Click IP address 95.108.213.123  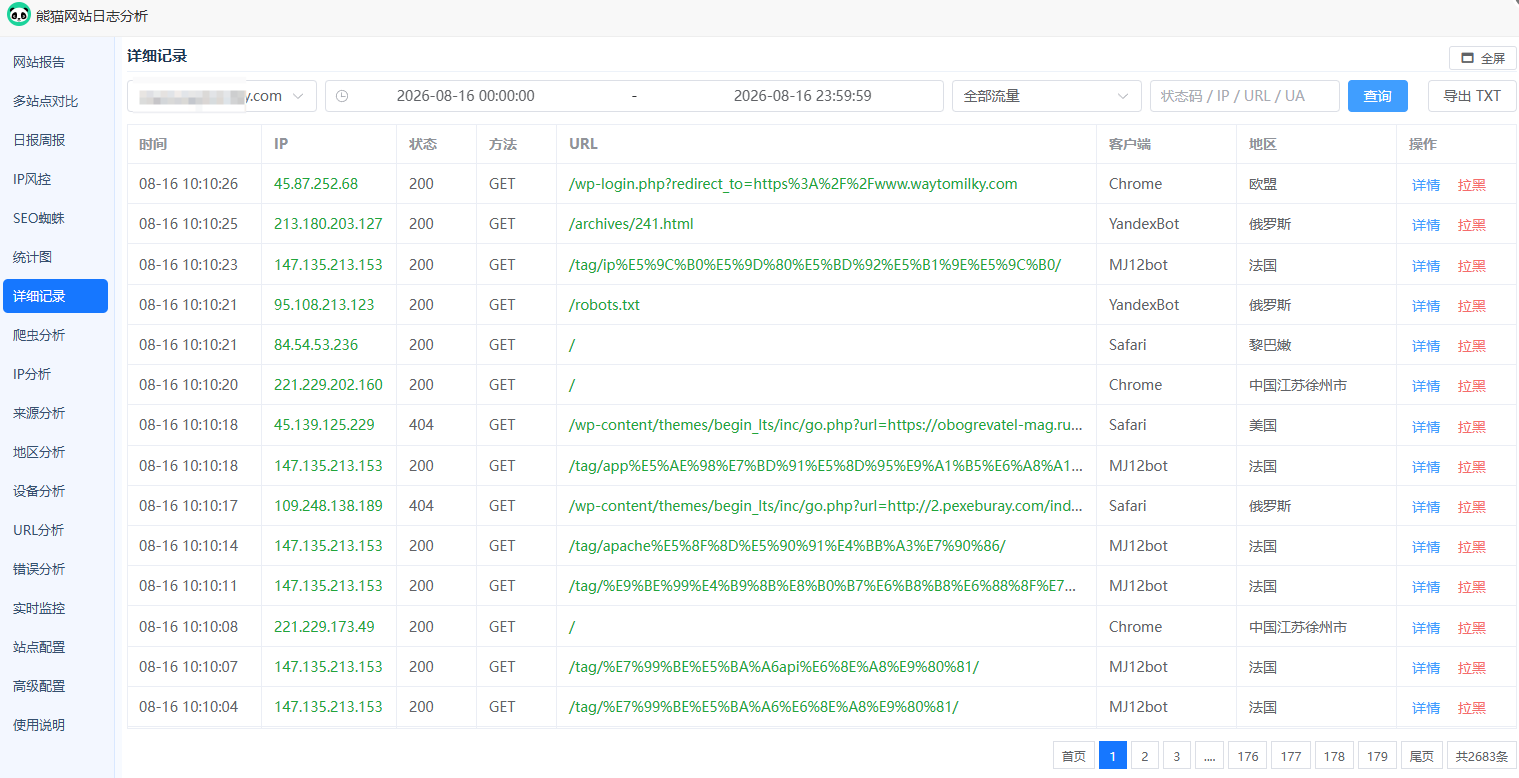pyautogui.click(x=324, y=304)
